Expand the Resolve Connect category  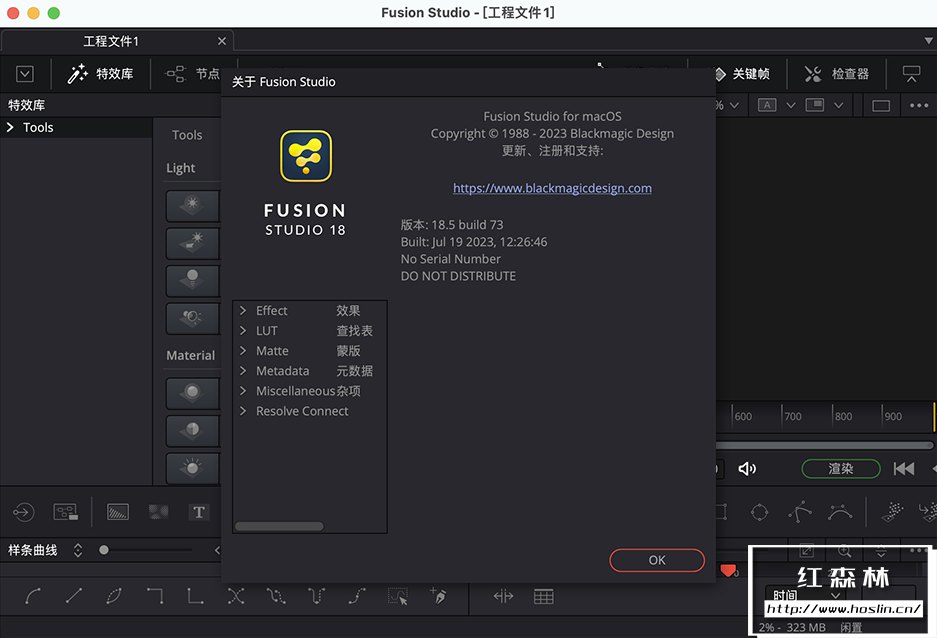(243, 411)
